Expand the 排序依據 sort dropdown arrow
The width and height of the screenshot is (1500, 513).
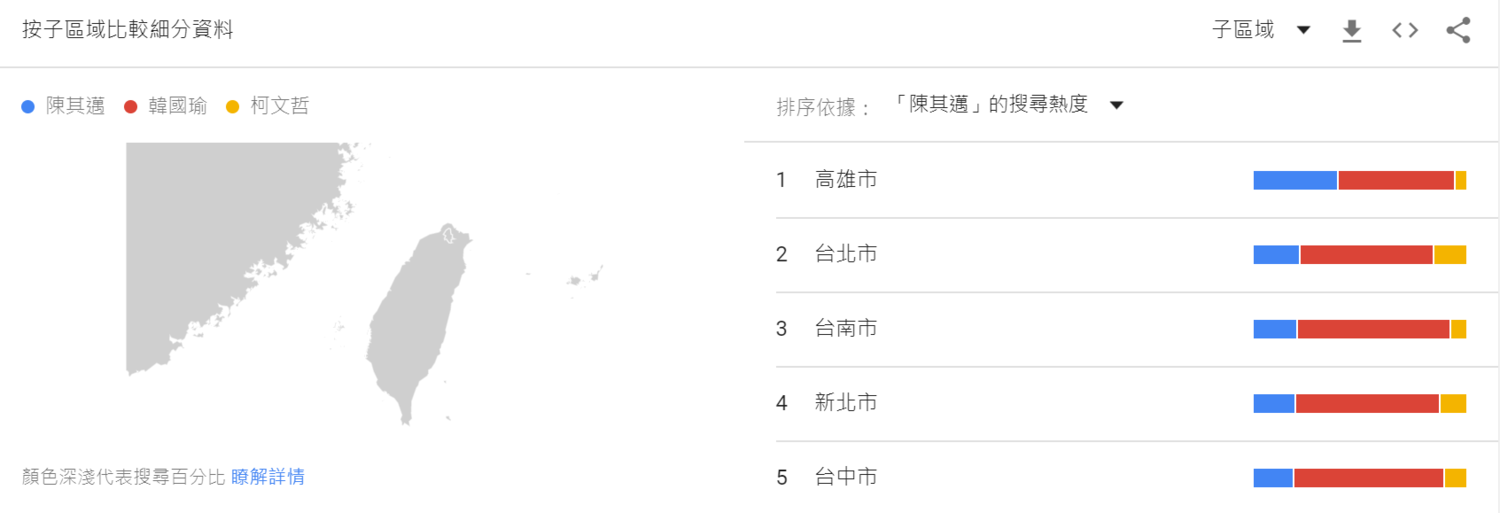coord(1117,105)
